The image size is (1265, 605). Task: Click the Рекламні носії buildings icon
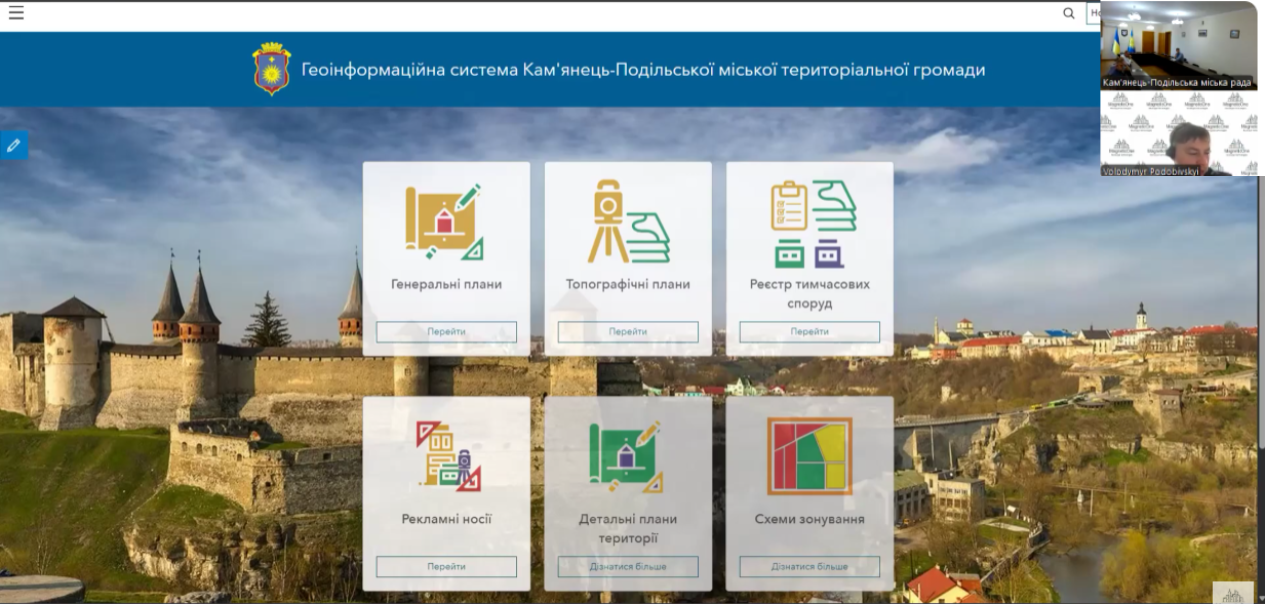tap(446, 456)
